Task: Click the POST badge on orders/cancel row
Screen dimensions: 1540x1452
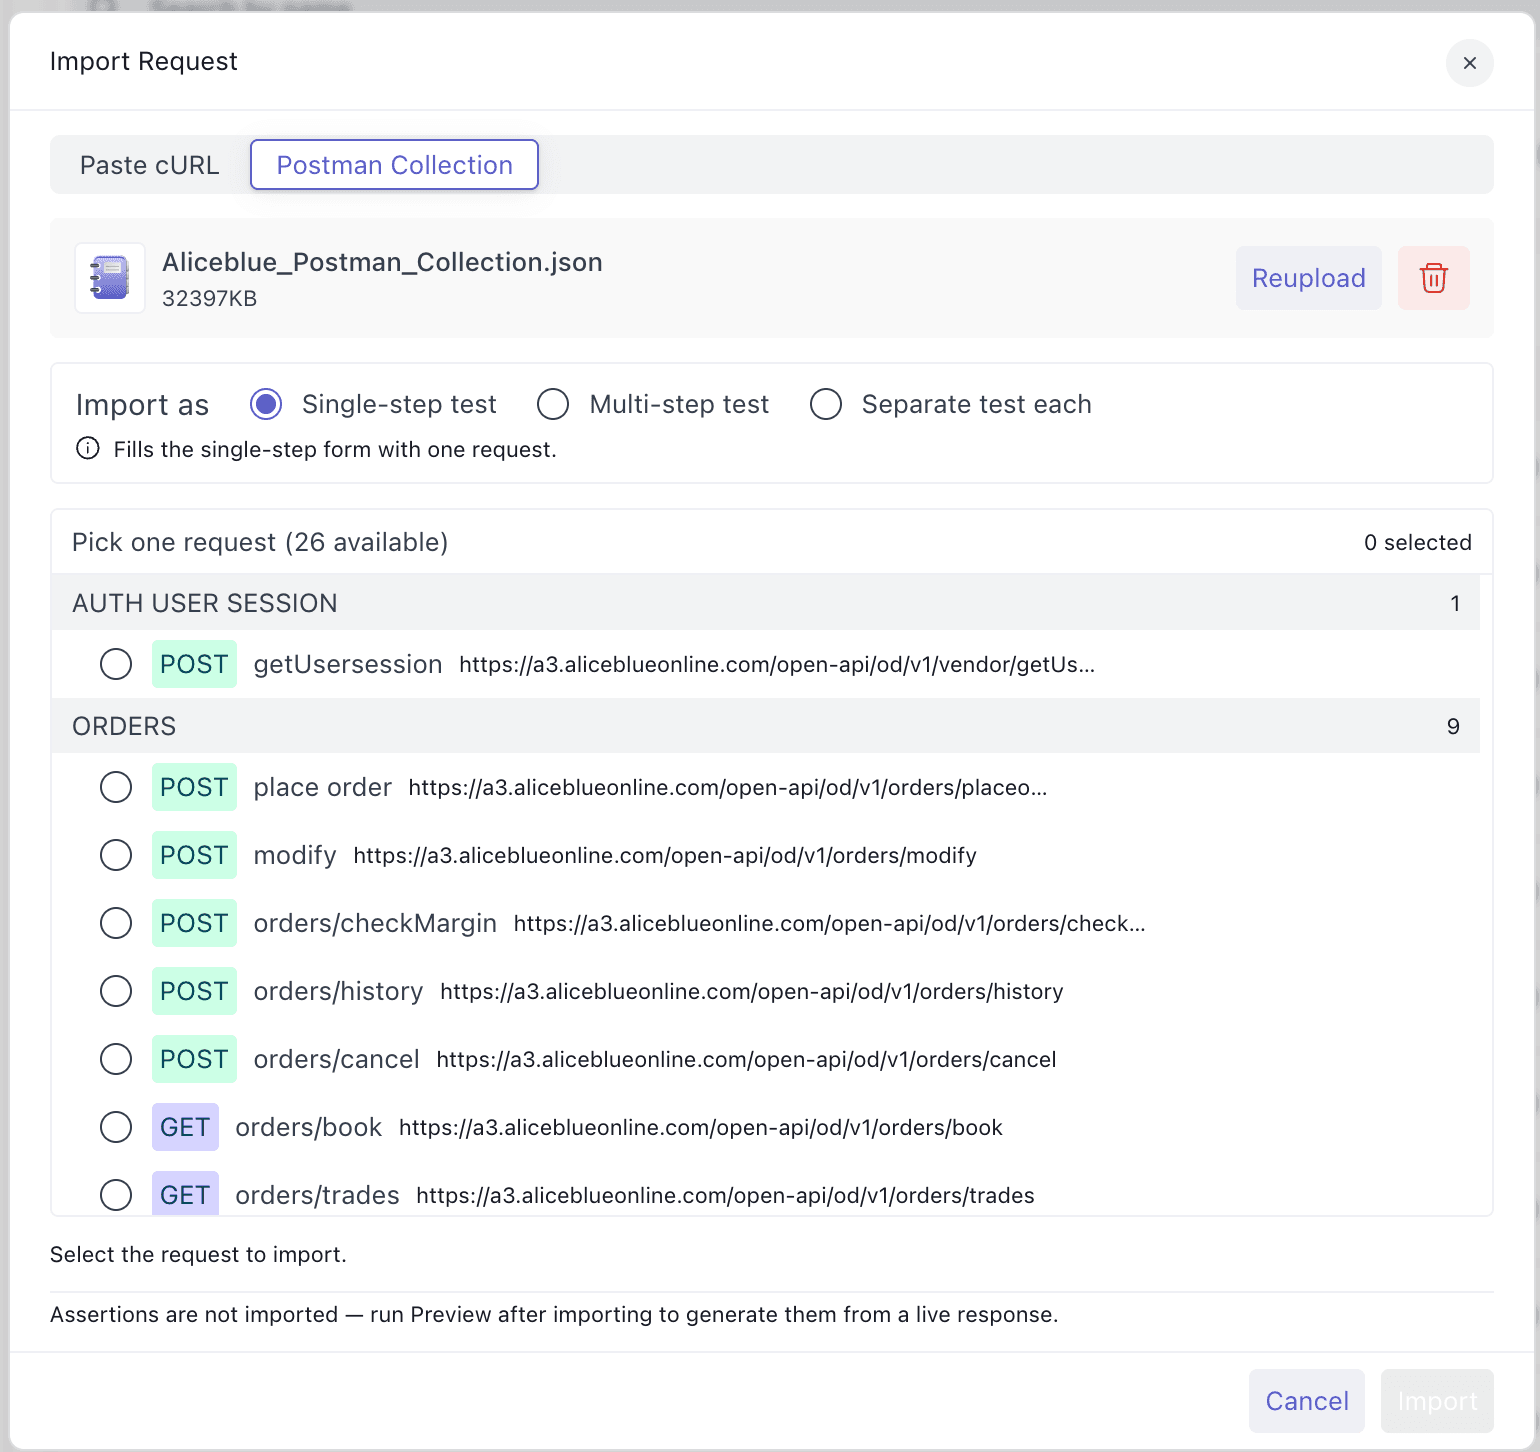Action: tap(194, 1059)
